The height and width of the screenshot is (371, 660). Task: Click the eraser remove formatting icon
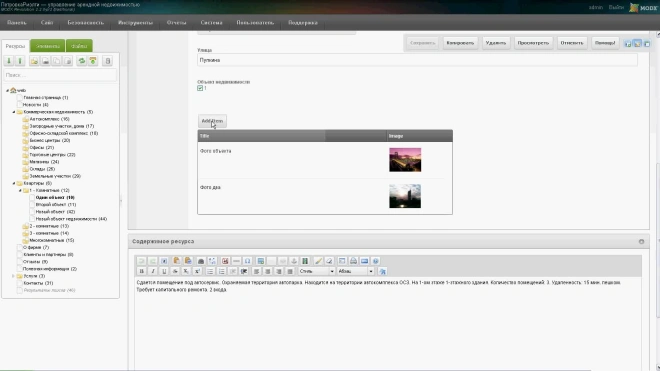pos(329,261)
